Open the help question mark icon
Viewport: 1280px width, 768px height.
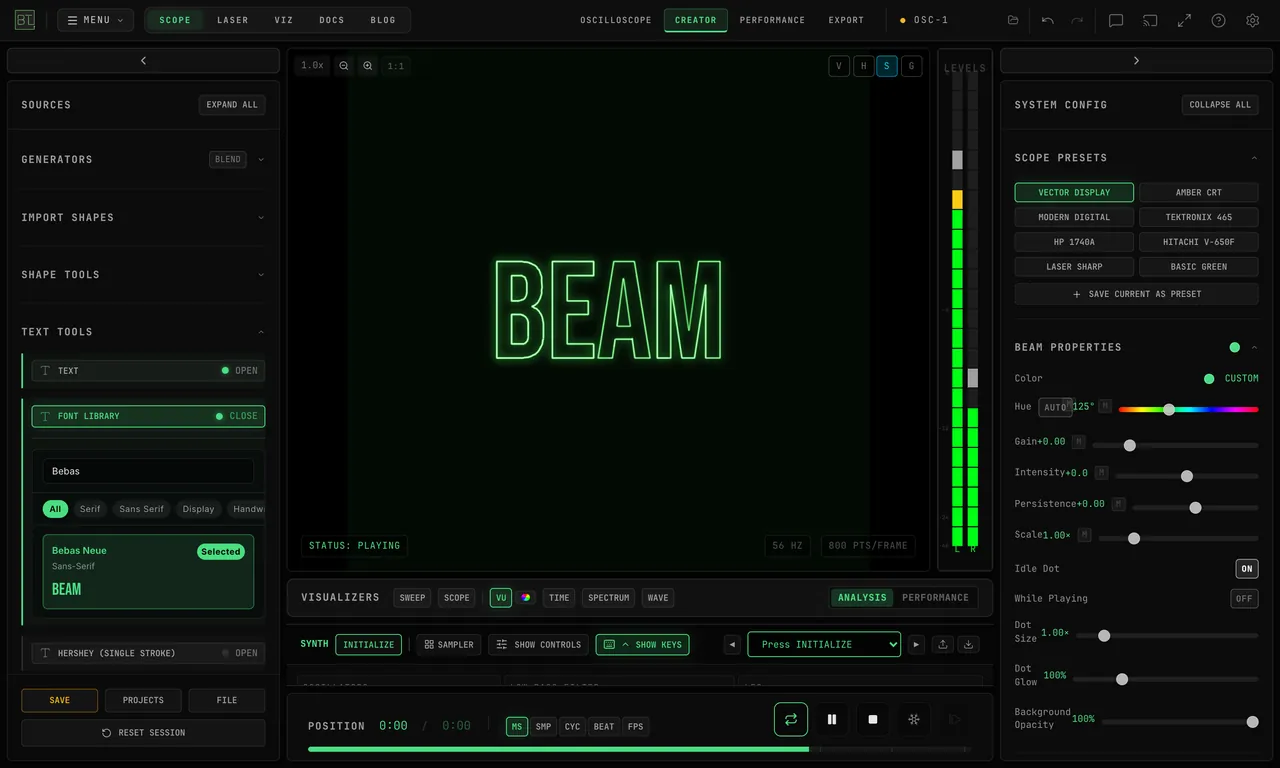tap(1218, 20)
